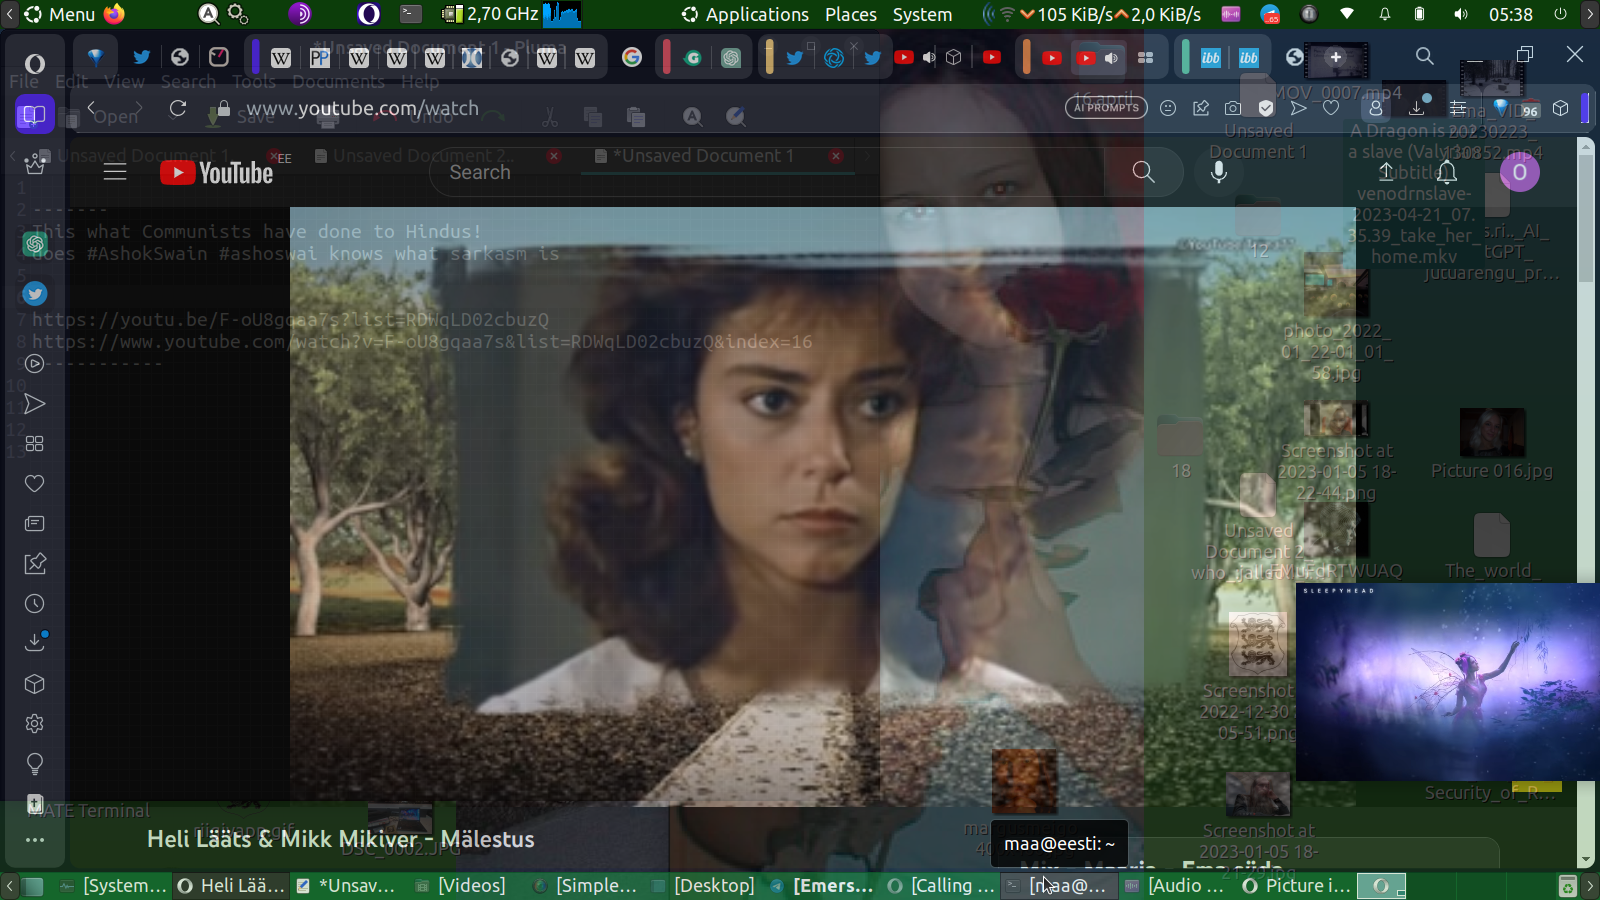
Task: Switch to the Google browser tab
Action: point(632,58)
